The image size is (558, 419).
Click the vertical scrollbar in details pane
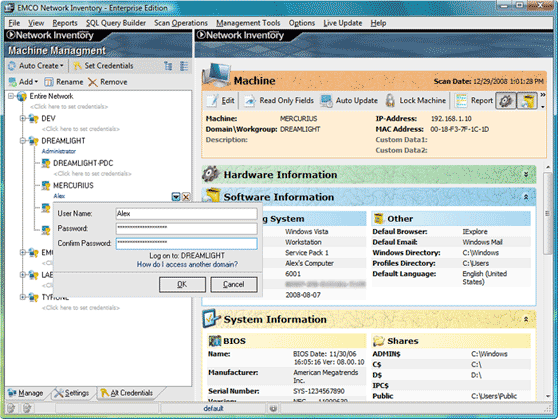coord(548,213)
